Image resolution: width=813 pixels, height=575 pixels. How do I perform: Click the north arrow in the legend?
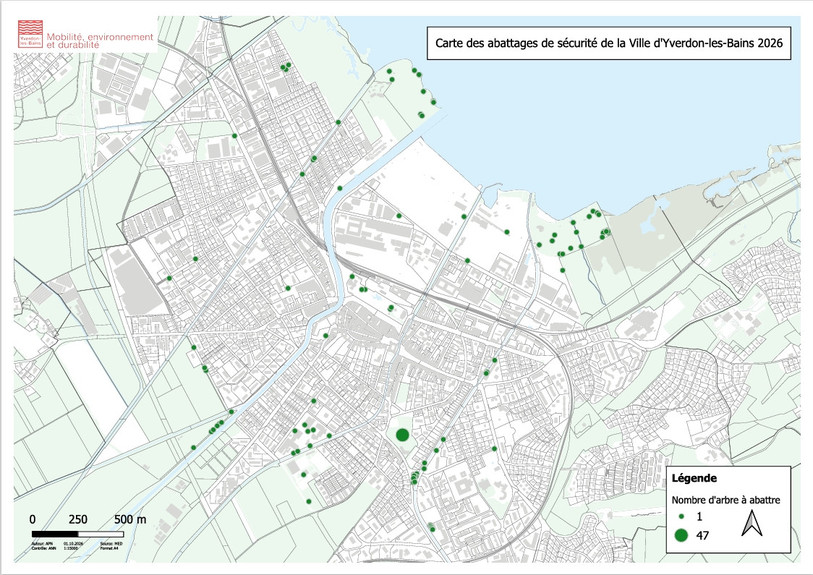click(751, 523)
